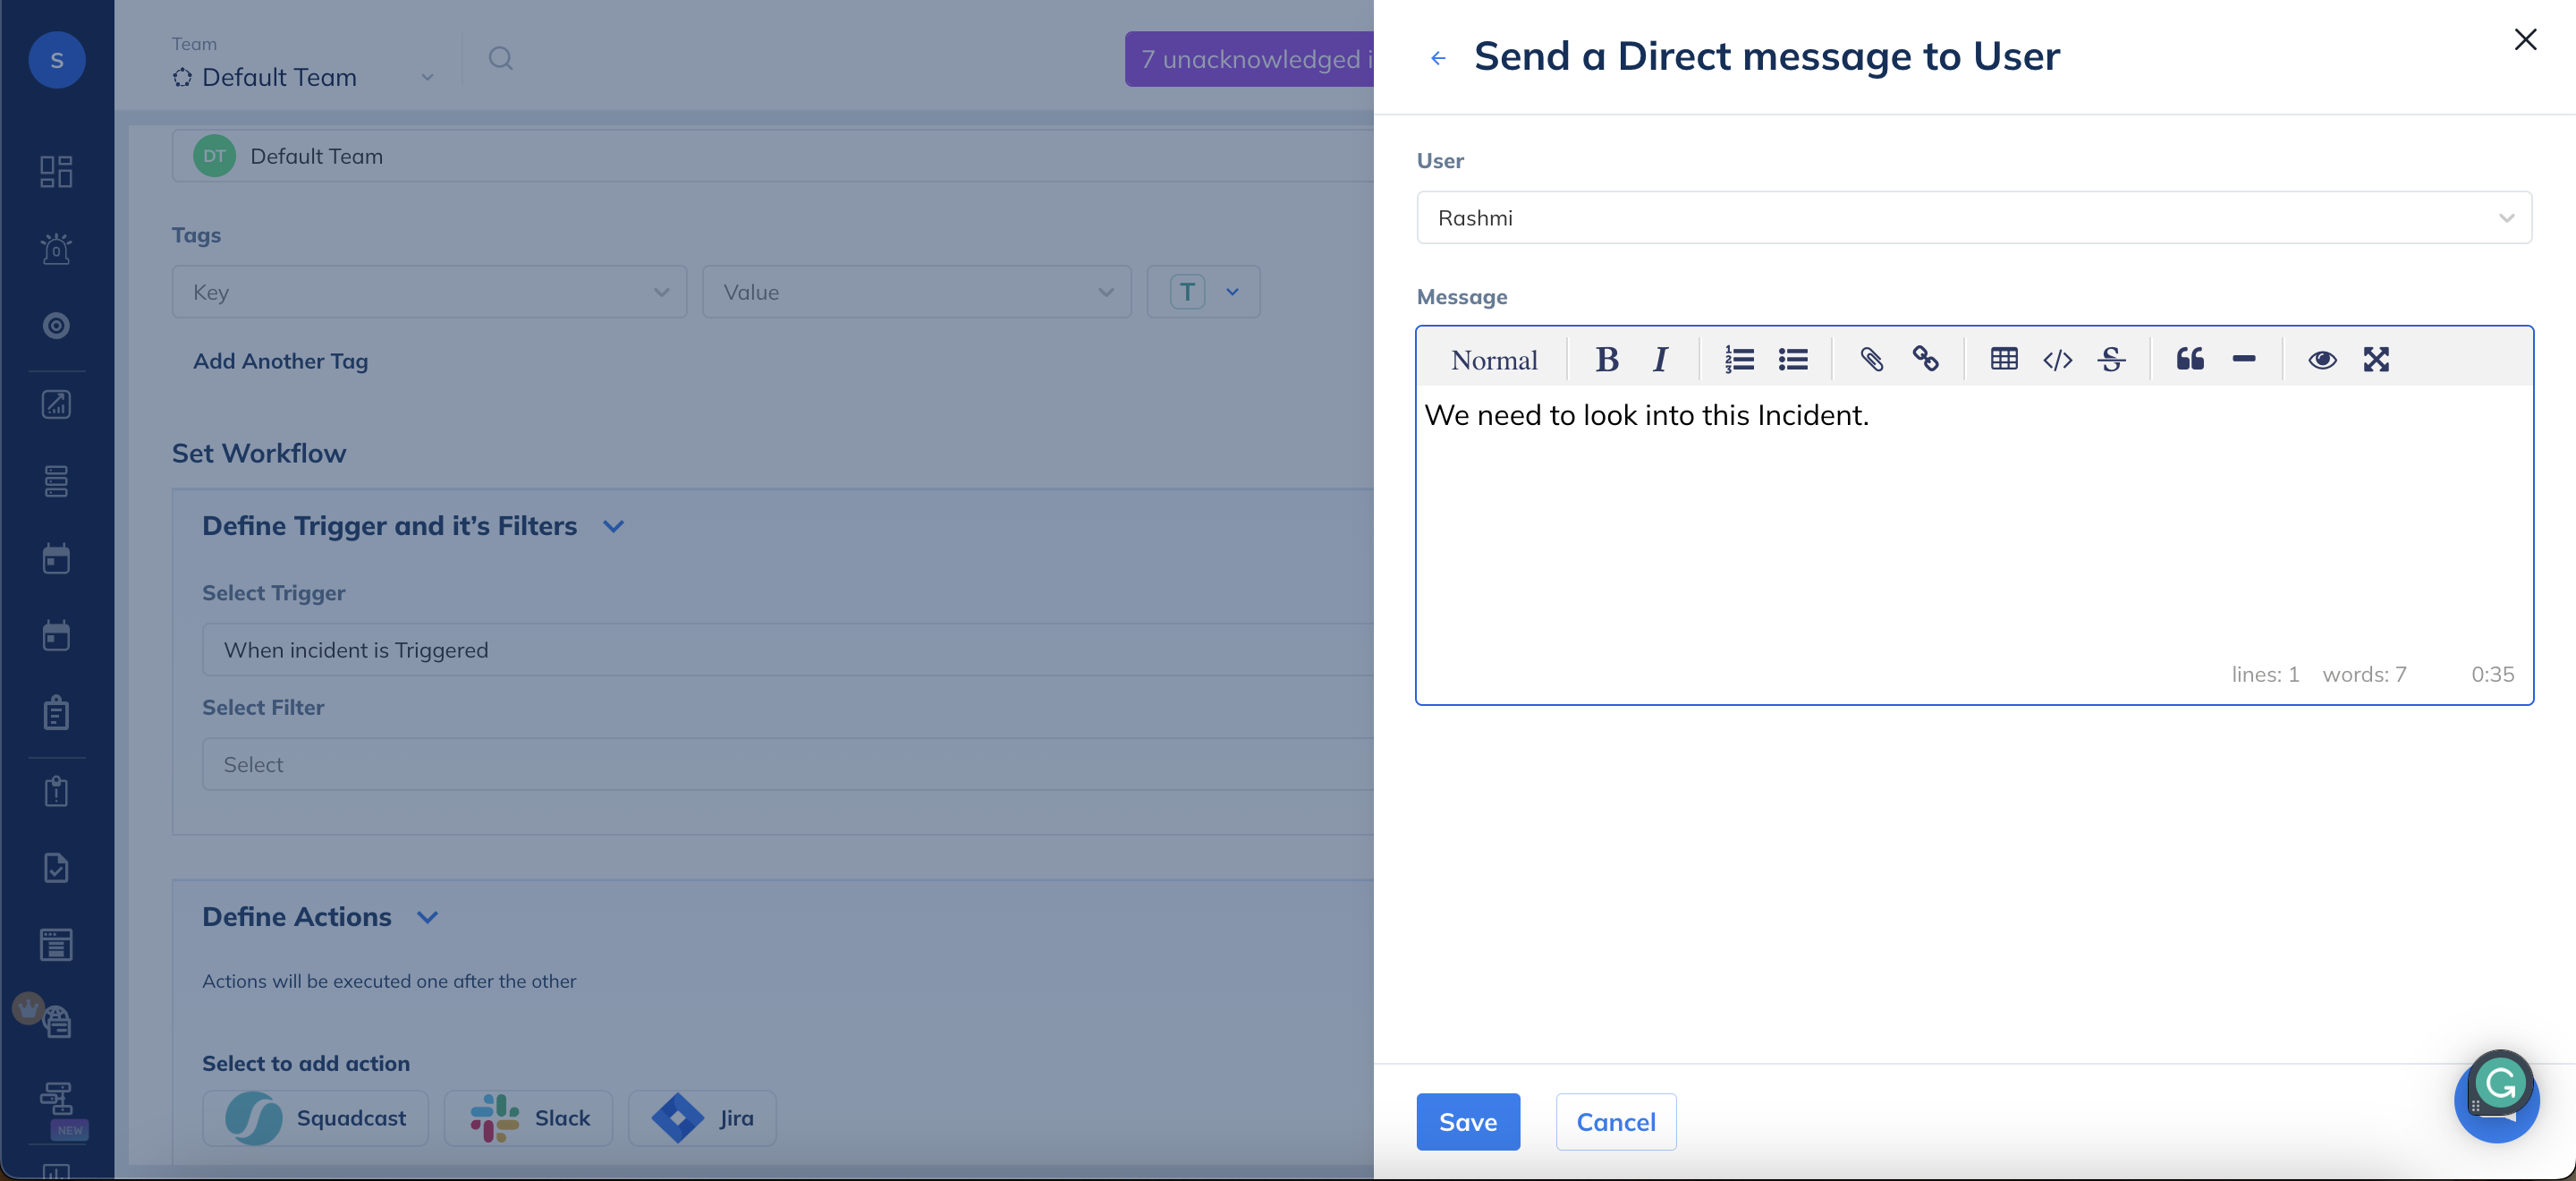Apply strikethrough formatting
Screen dimensions: 2576x1181
pos(2111,359)
